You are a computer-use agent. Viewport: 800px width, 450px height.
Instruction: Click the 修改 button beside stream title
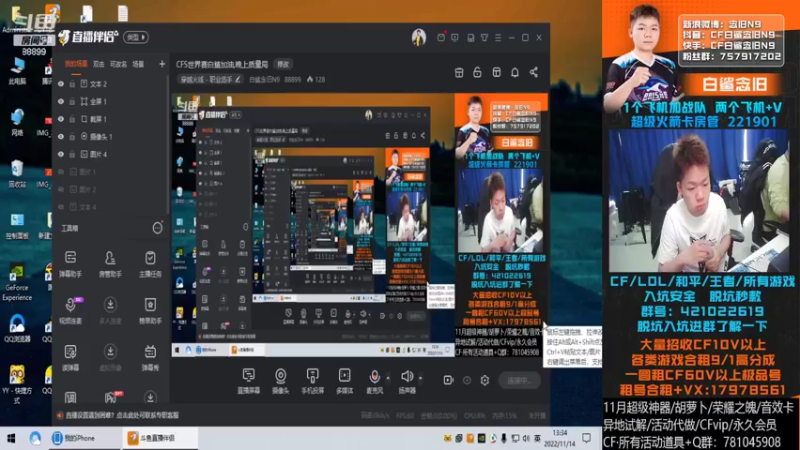click(283, 64)
